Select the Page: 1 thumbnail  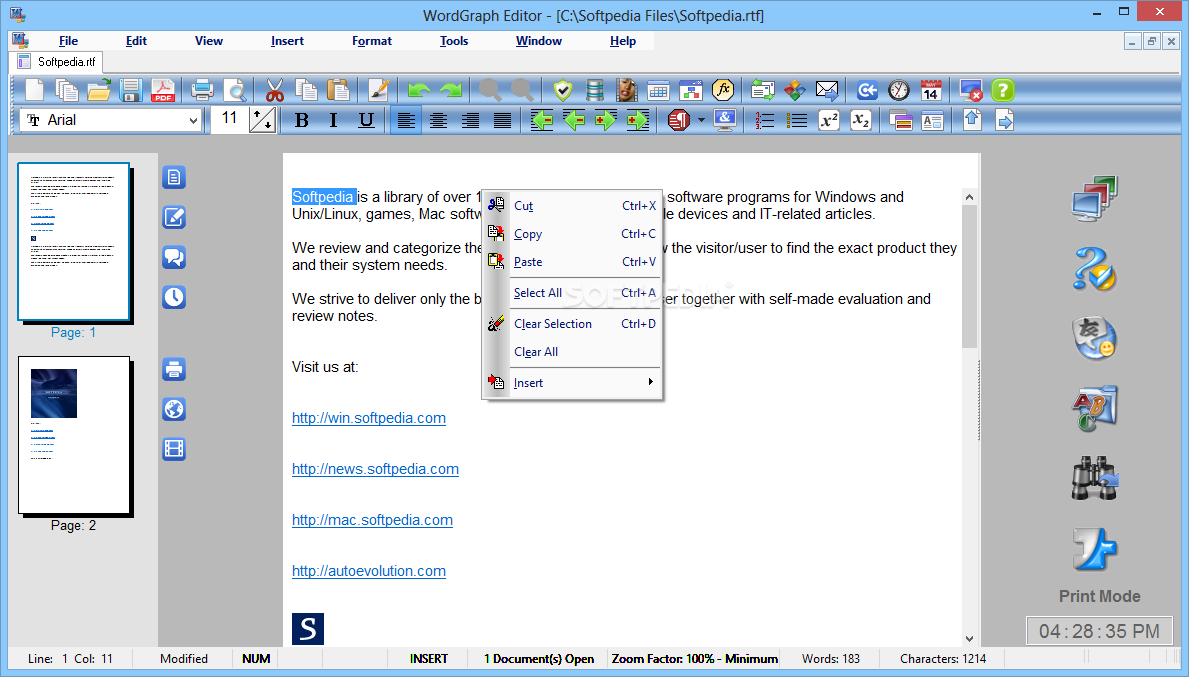[74, 243]
